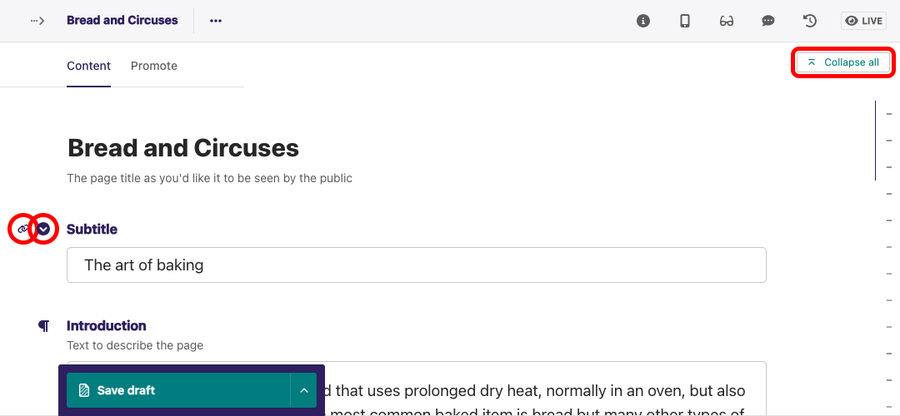Expand more save options chevron
The width and height of the screenshot is (900, 416).
pyautogui.click(x=304, y=391)
